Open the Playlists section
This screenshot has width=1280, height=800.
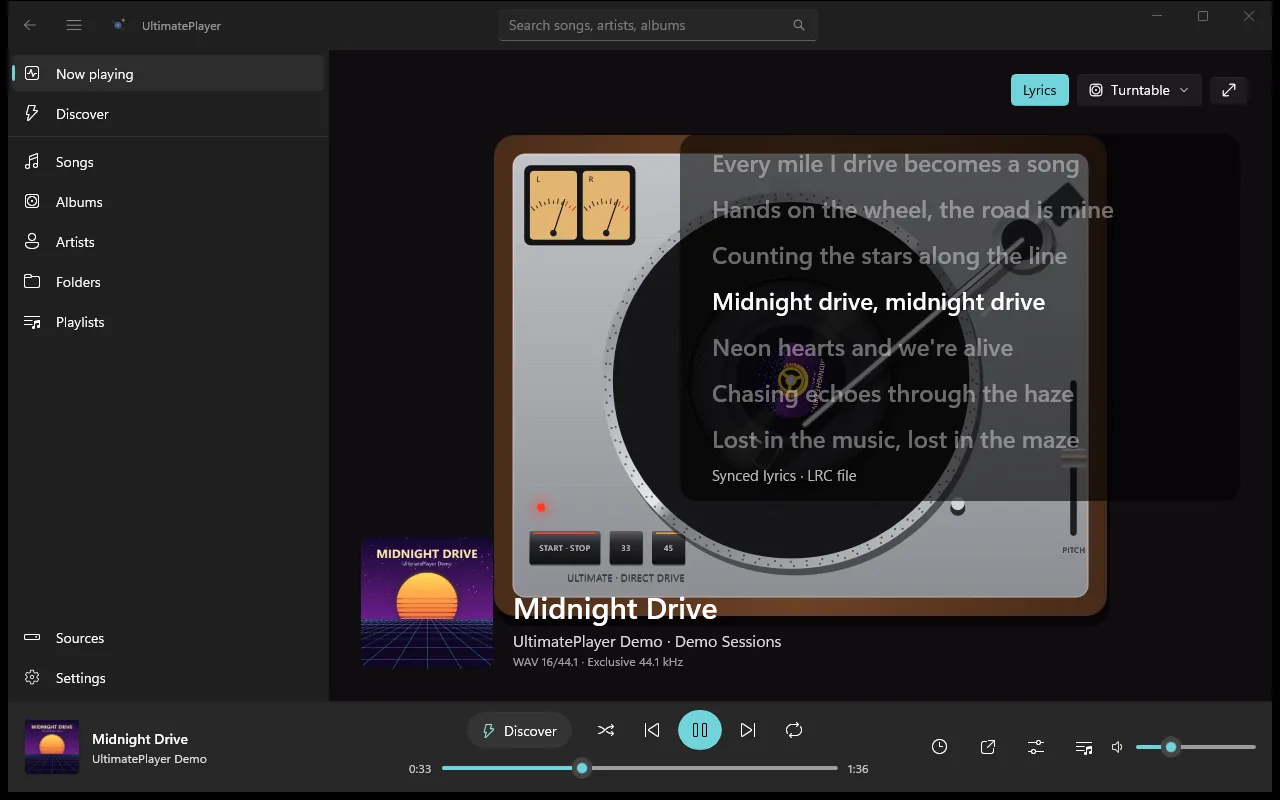click(x=168, y=322)
